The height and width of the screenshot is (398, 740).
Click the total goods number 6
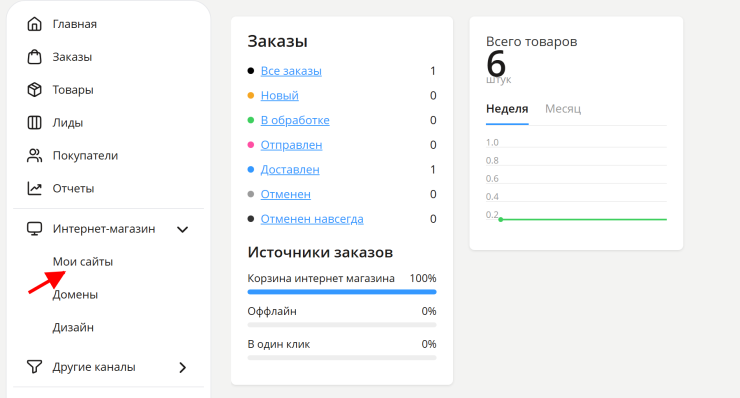pyautogui.click(x=496, y=64)
